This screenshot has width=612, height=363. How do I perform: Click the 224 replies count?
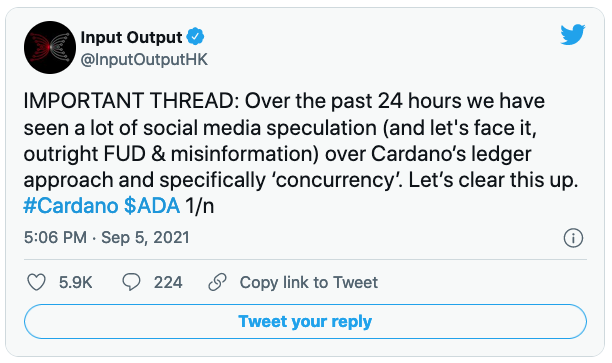(x=168, y=282)
